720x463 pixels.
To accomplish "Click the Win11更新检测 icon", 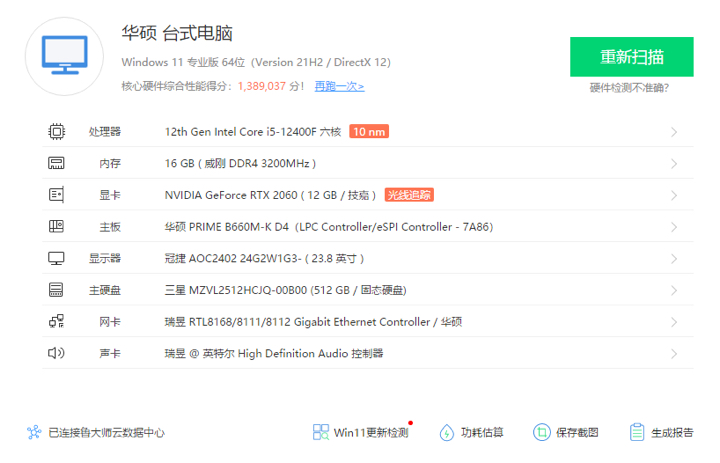I will [x=321, y=432].
